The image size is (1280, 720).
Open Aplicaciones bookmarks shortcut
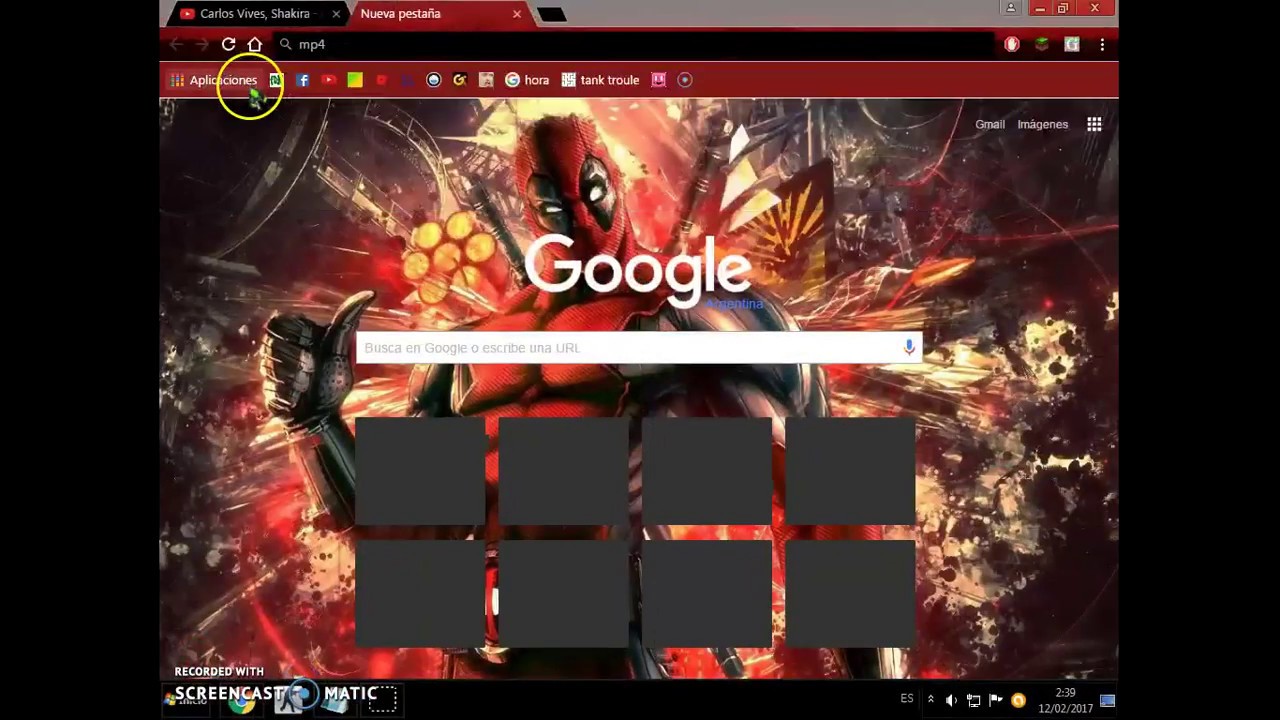pyautogui.click(x=213, y=80)
